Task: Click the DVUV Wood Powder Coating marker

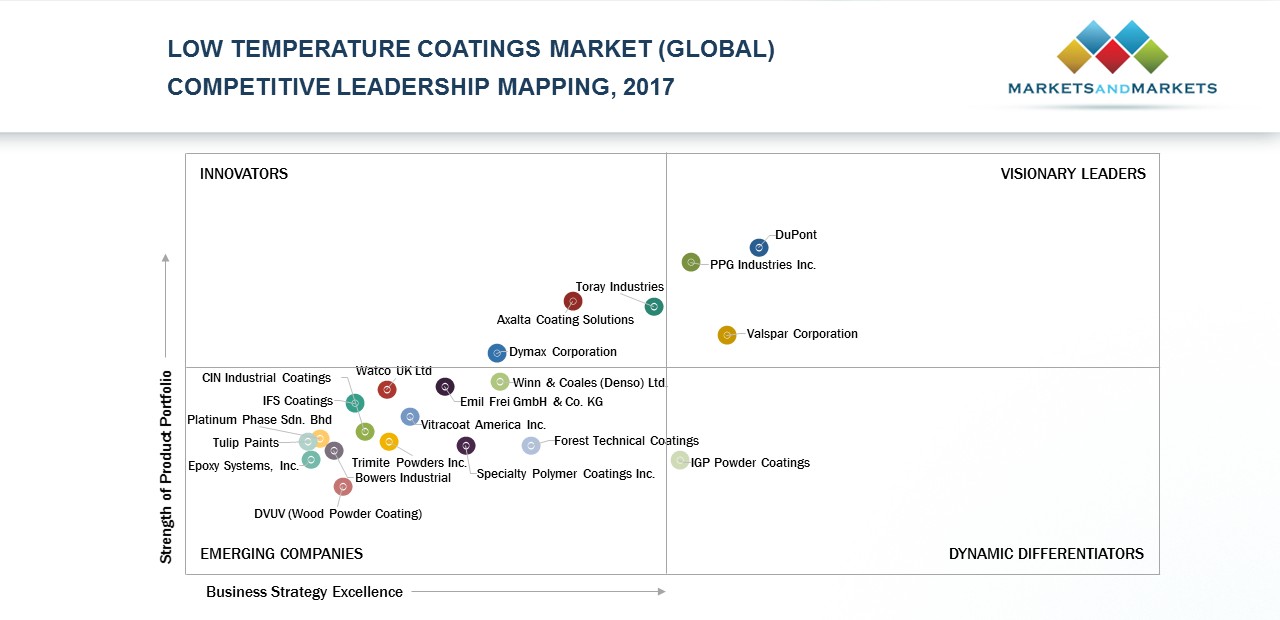Action: click(x=343, y=486)
